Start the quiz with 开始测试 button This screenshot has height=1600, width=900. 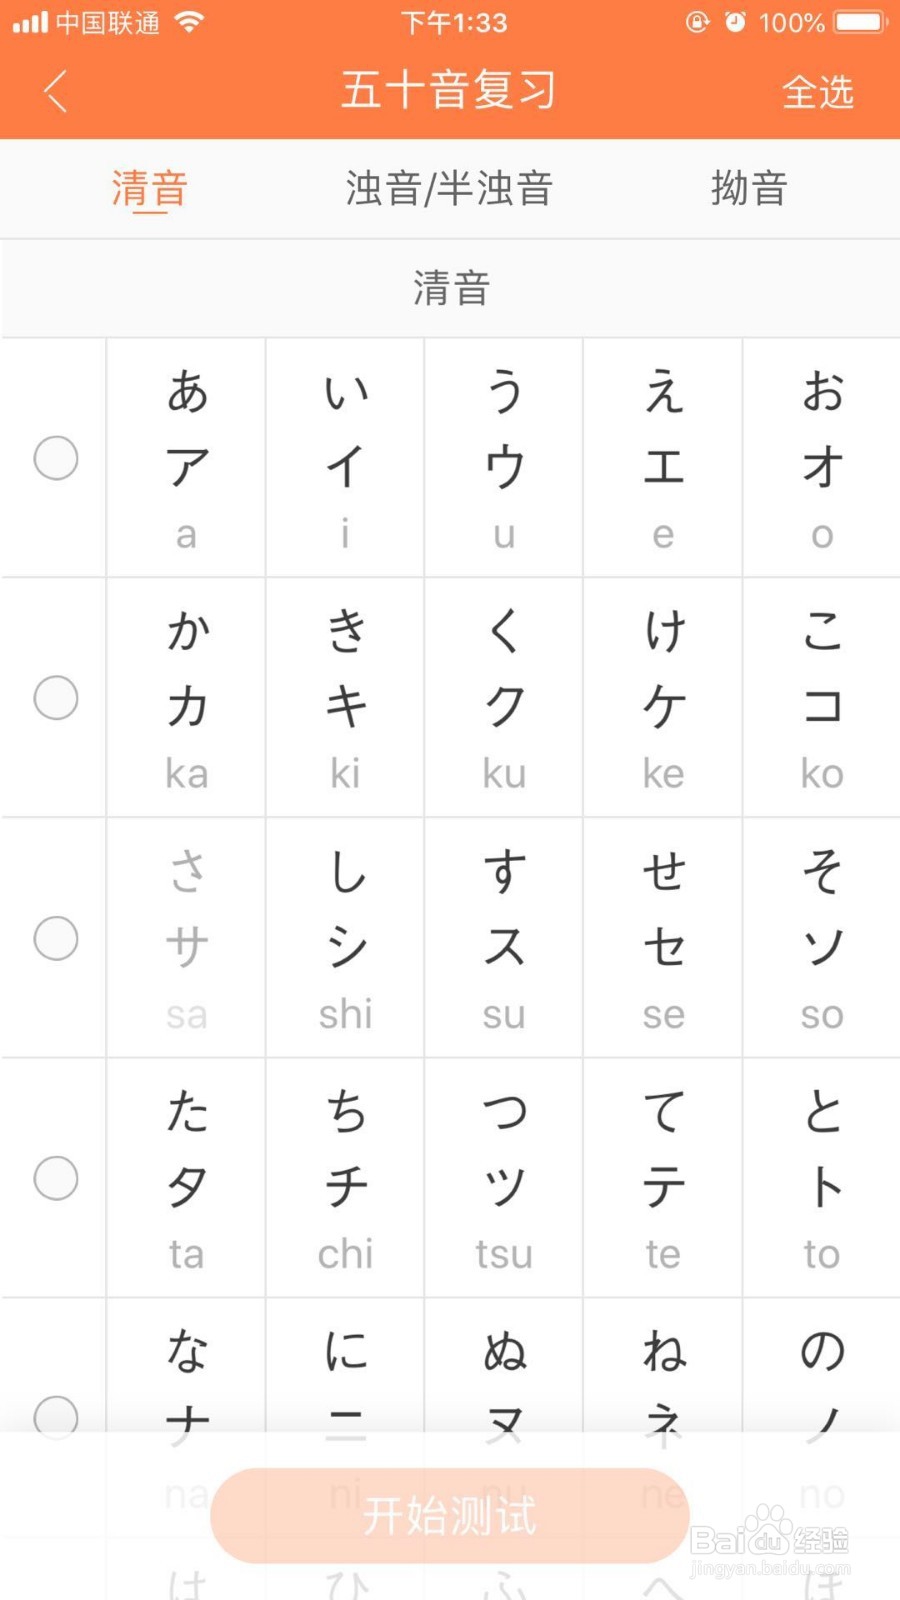(x=450, y=1516)
